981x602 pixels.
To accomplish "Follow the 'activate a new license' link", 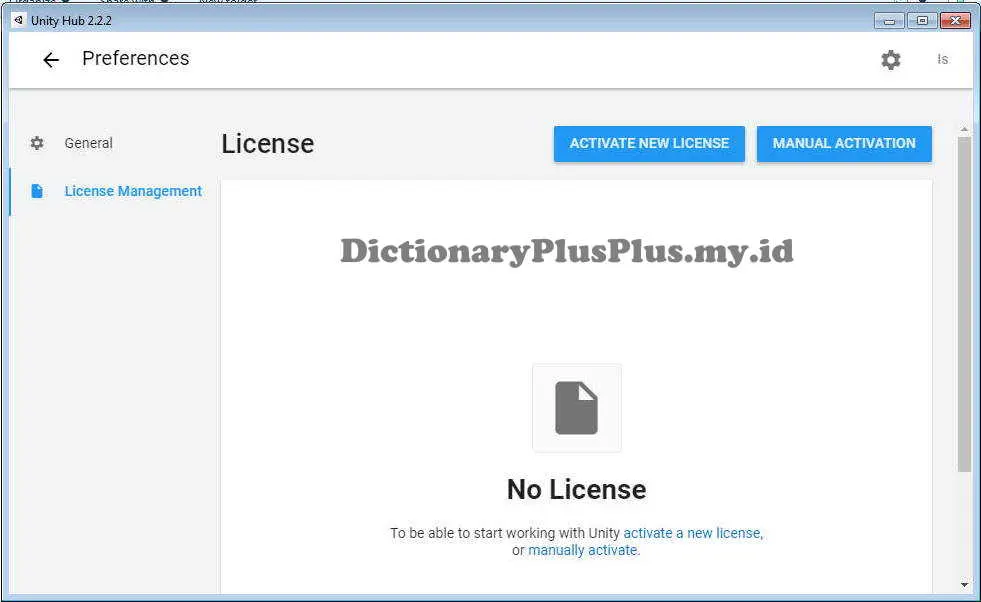I will [693, 533].
